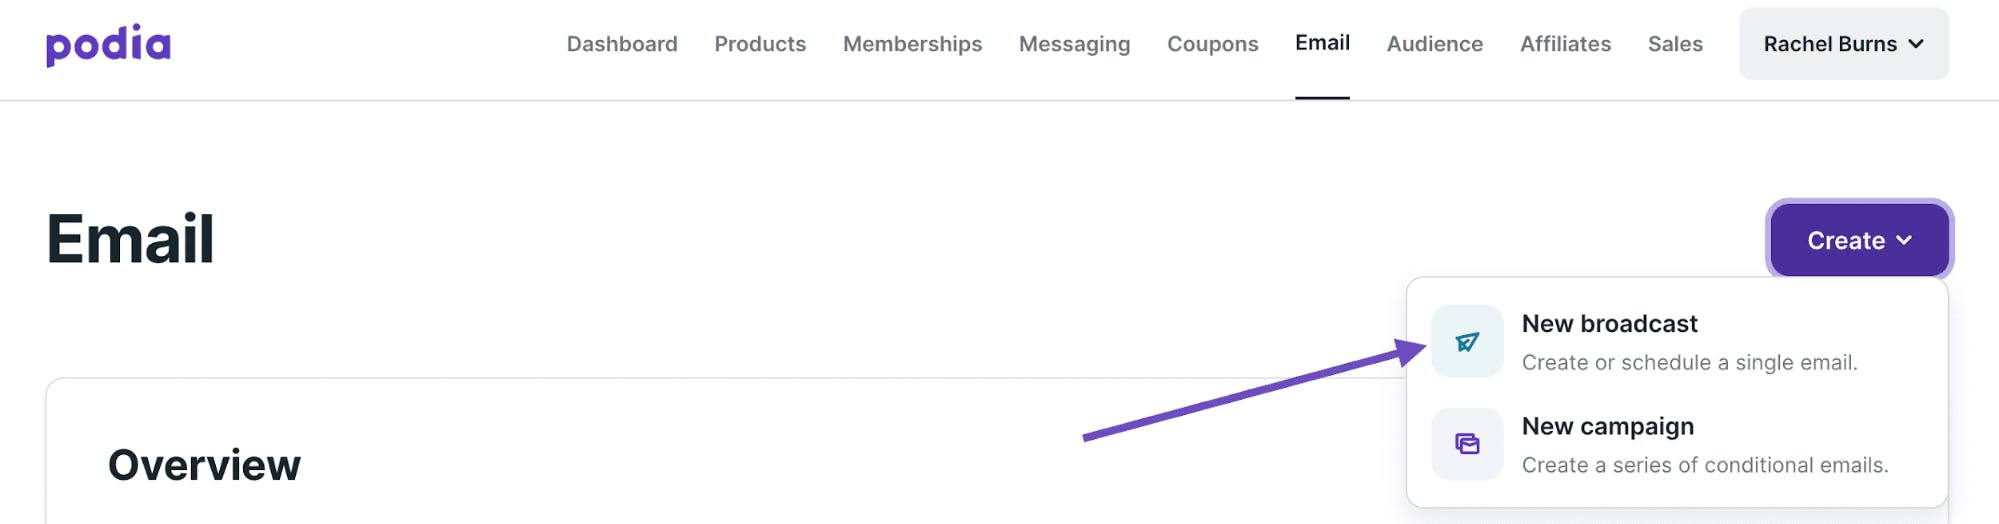Click the podia logo
The height and width of the screenshot is (524, 1999).
tap(108, 45)
